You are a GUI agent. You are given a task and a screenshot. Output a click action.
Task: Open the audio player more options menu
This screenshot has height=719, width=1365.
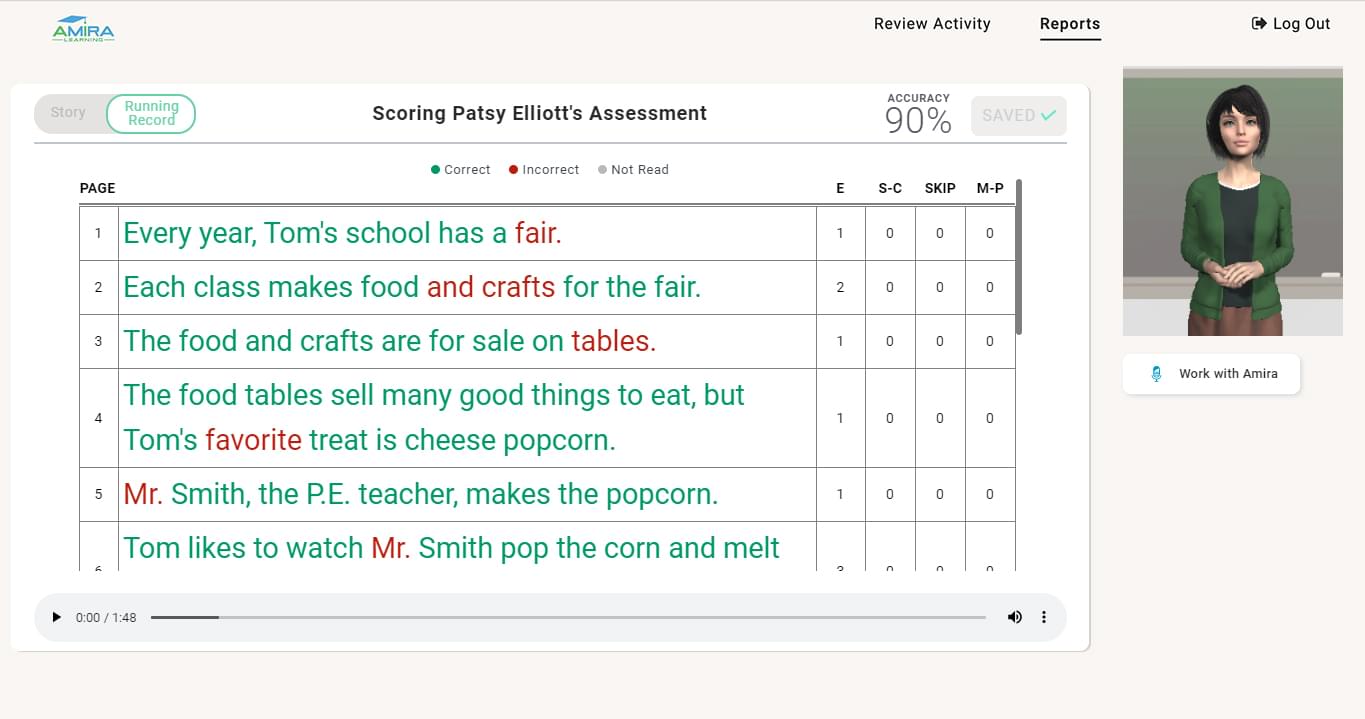click(1044, 617)
